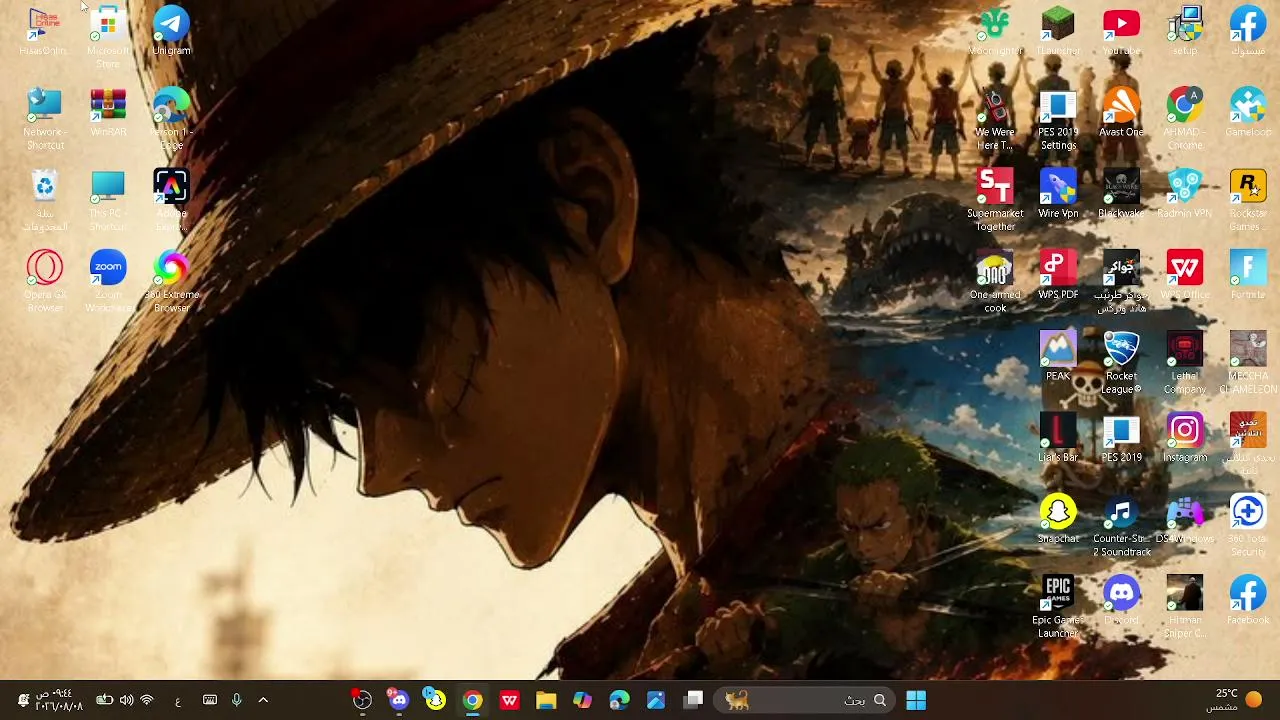Select the Avast One desktop icon
Image resolution: width=1280 pixels, height=720 pixels.
click(x=1121, y=113)
